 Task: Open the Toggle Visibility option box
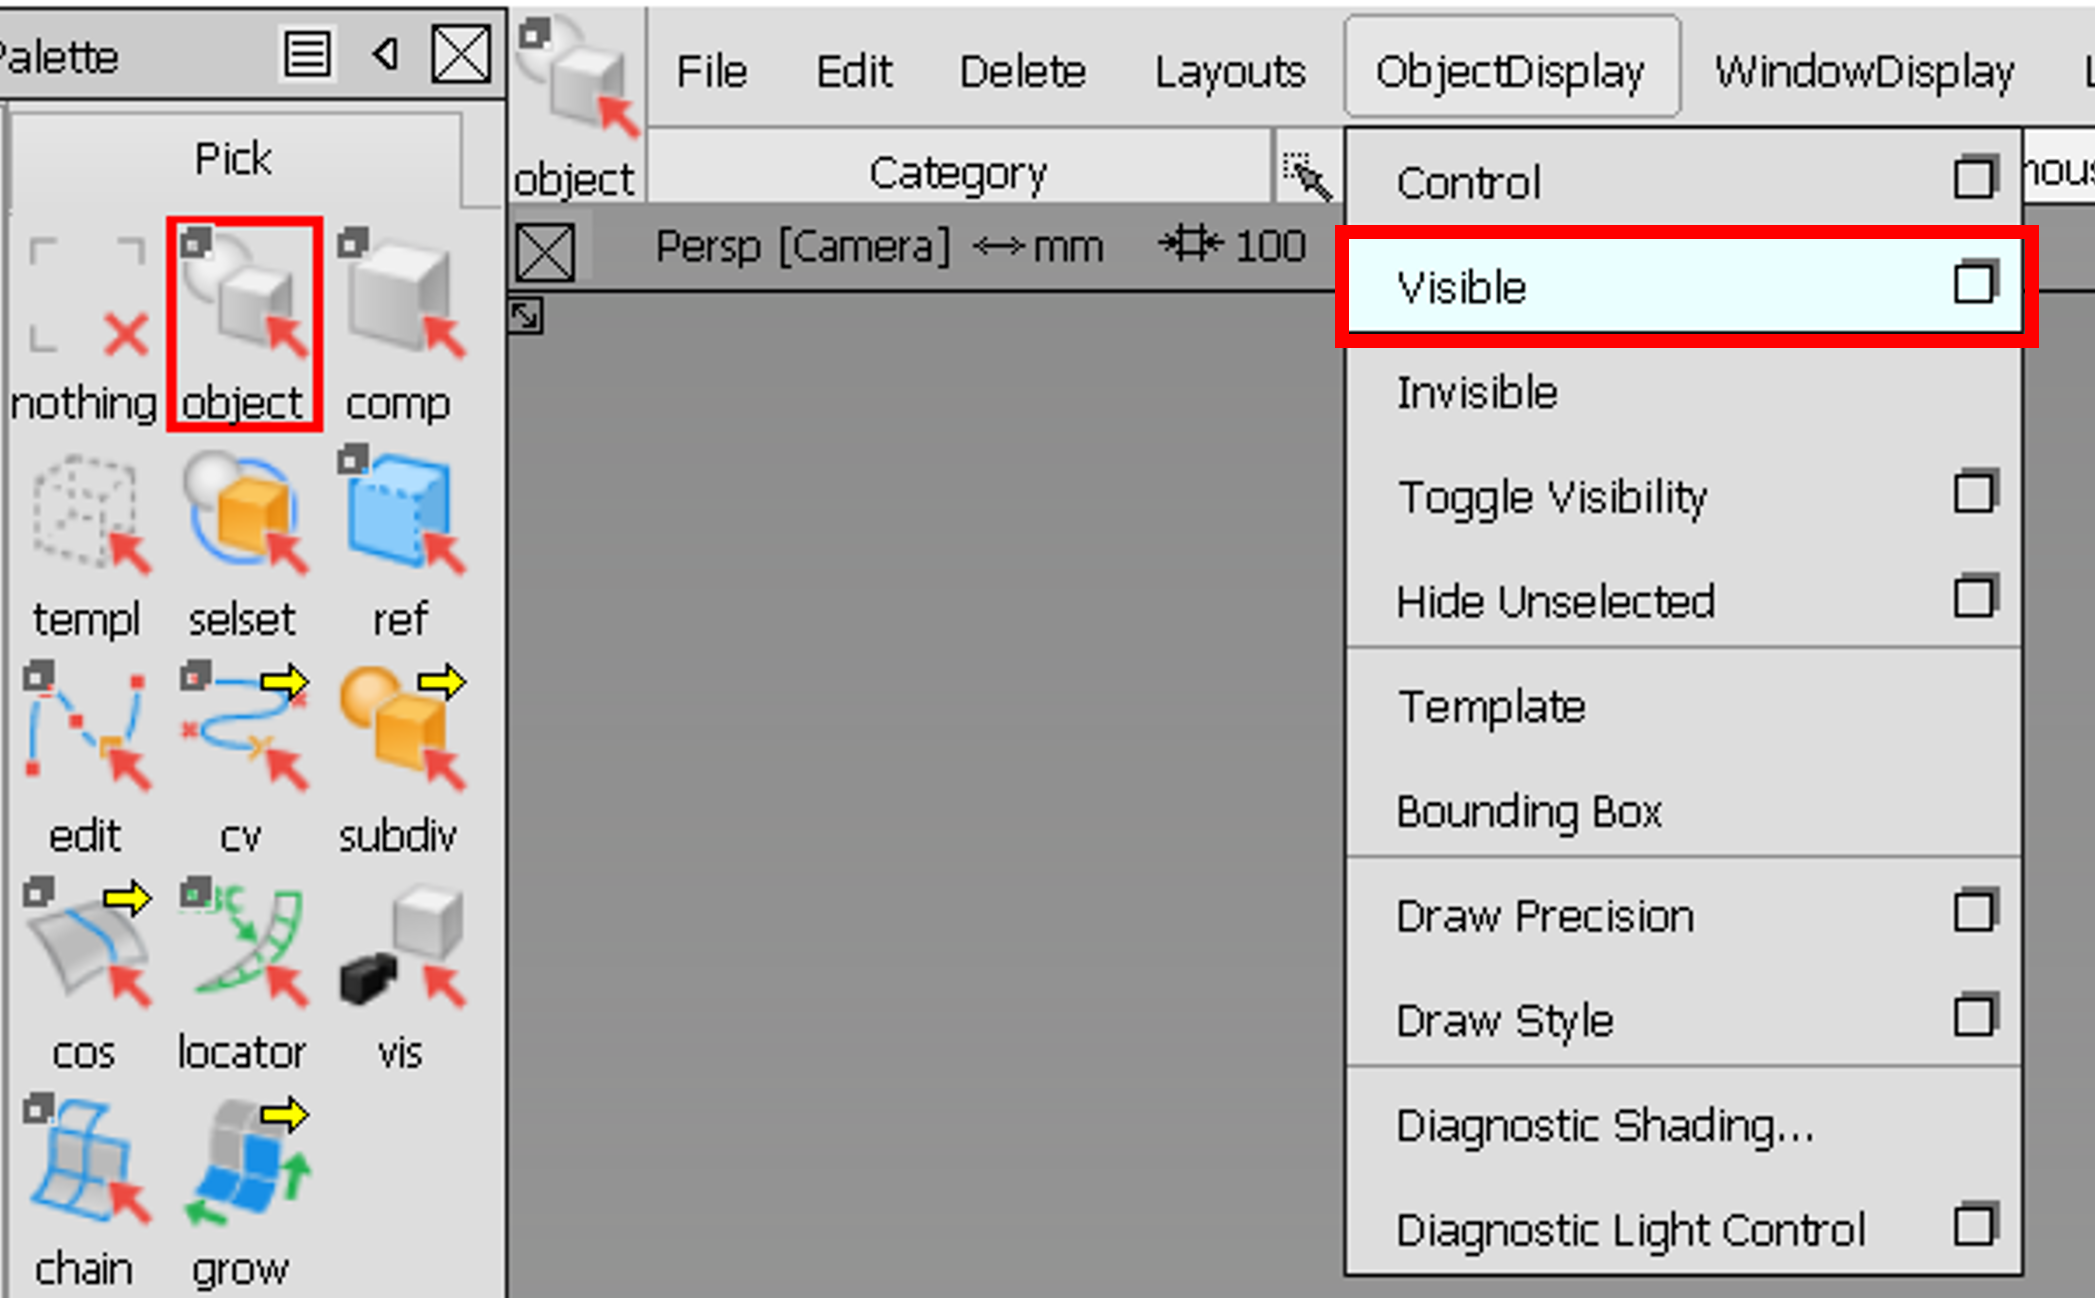[x=1975, y=492]
